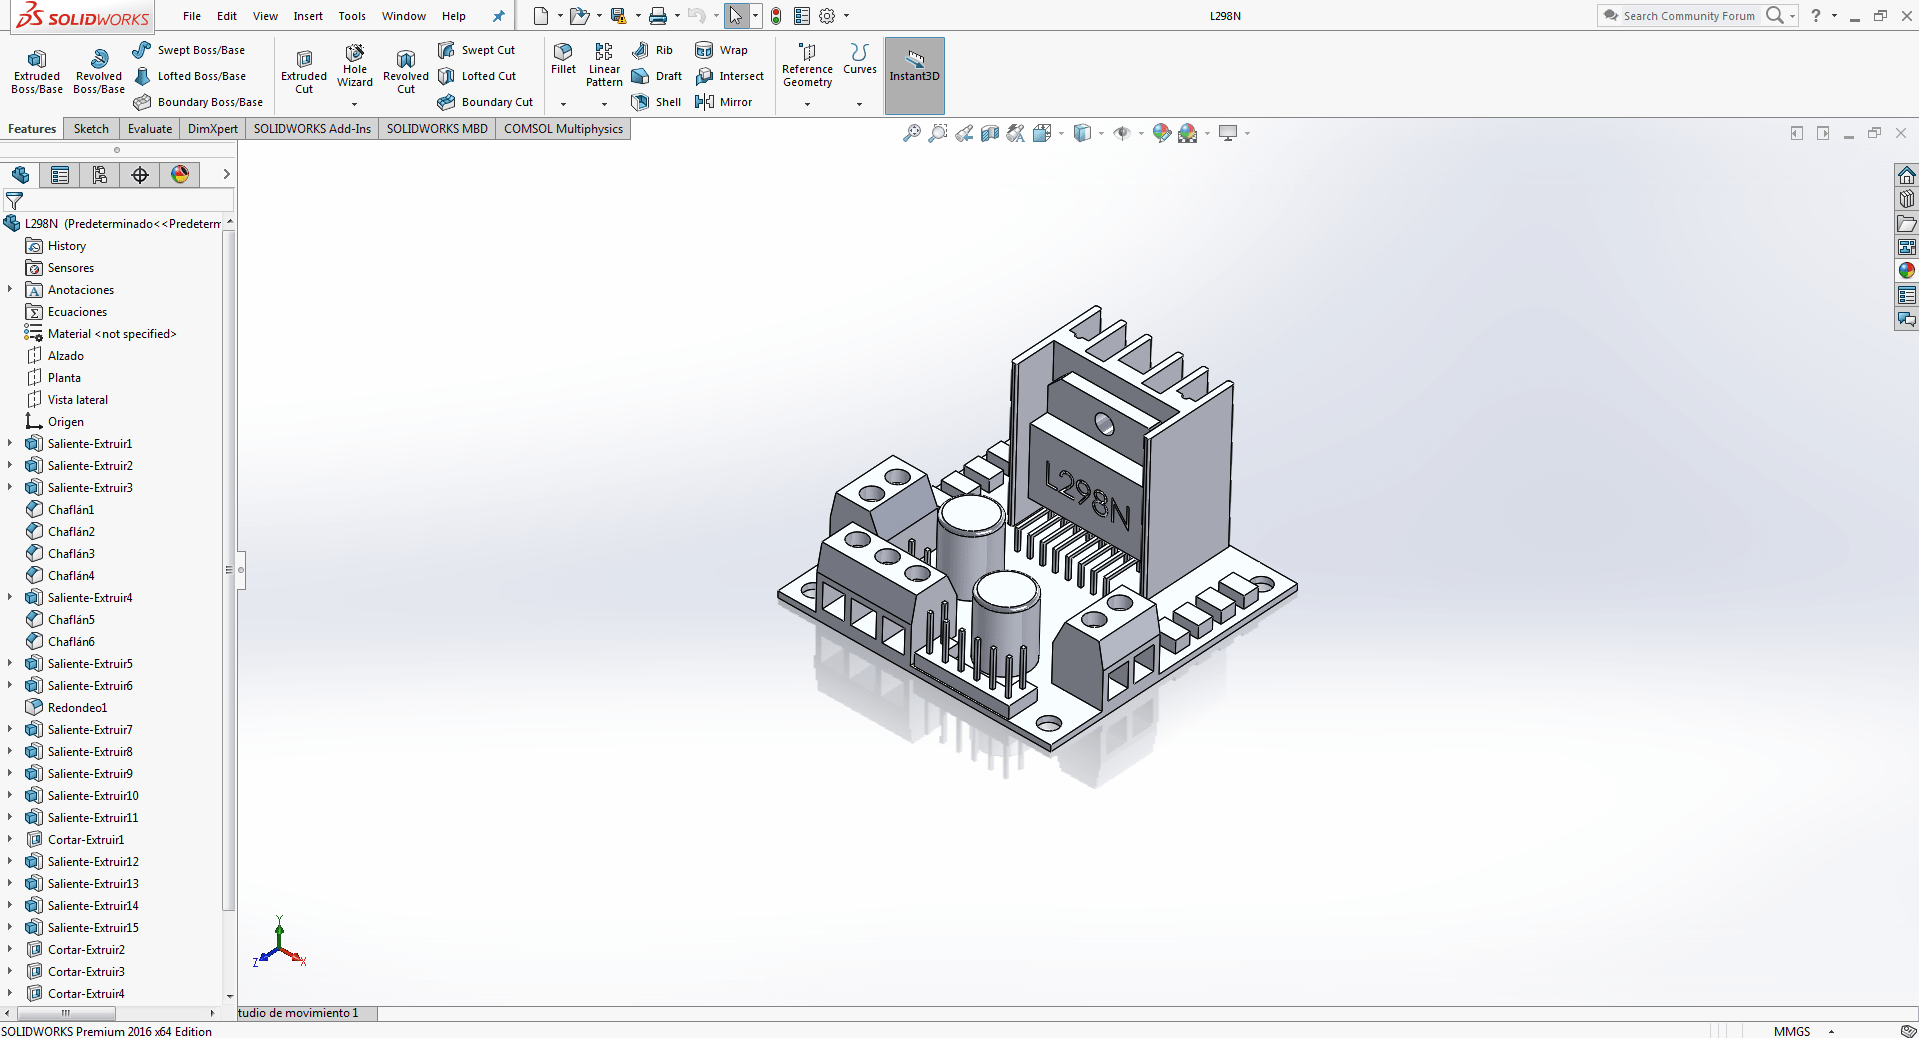Select the Lofted Cut tool
Screen dimensions: 1919x1038
coord(477,76)
